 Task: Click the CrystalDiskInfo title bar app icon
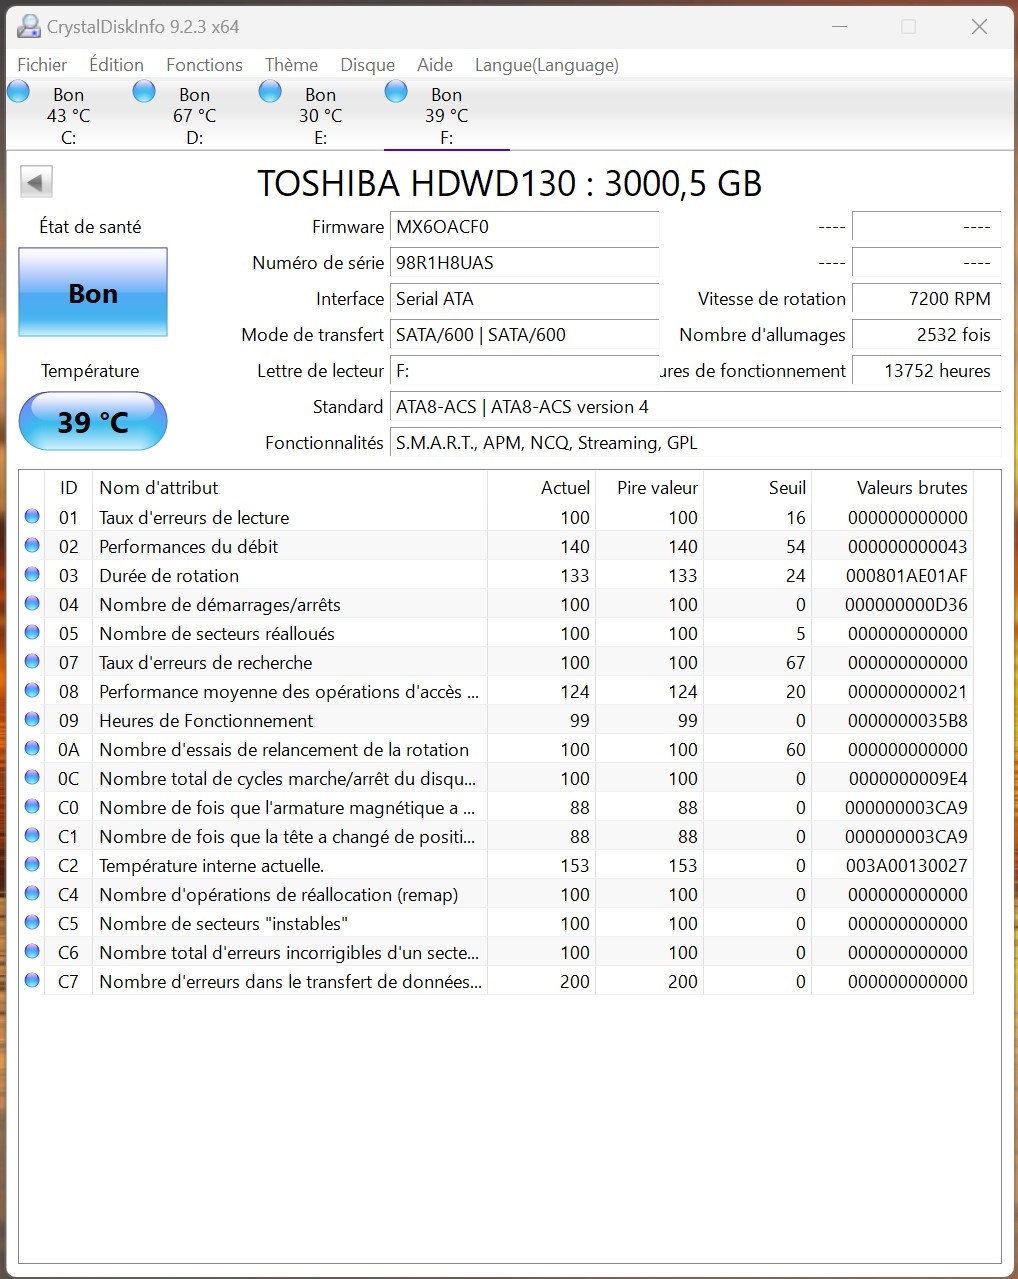[29, 26]
